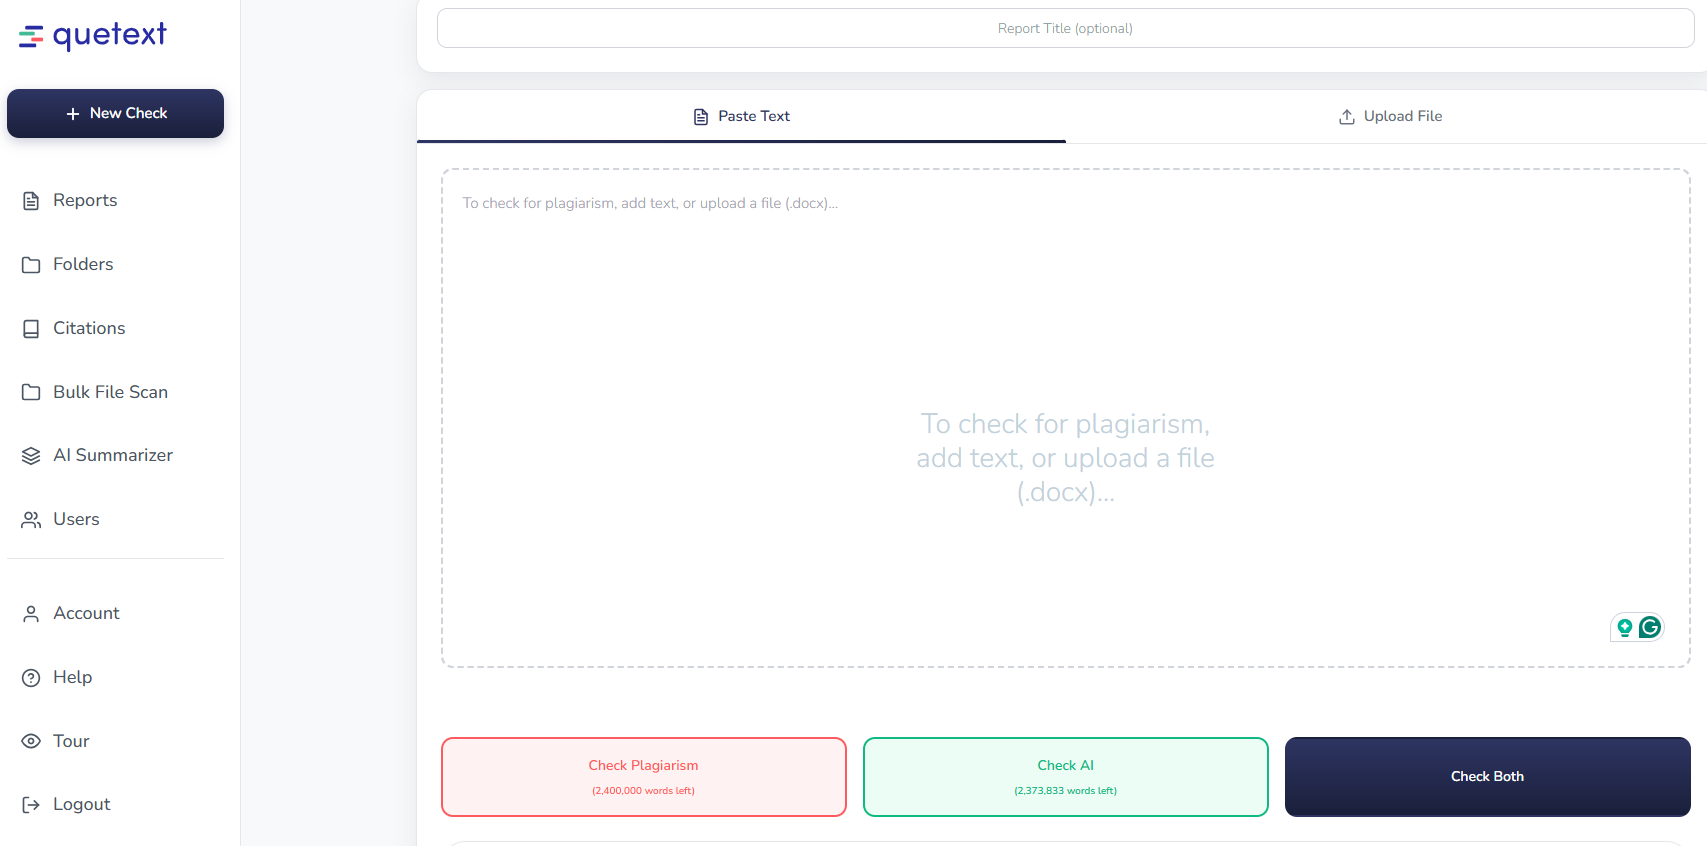Viewport: 1707px width, 846px height.
Task: Switch to the Upload File tab
Action: point(1390,116)
